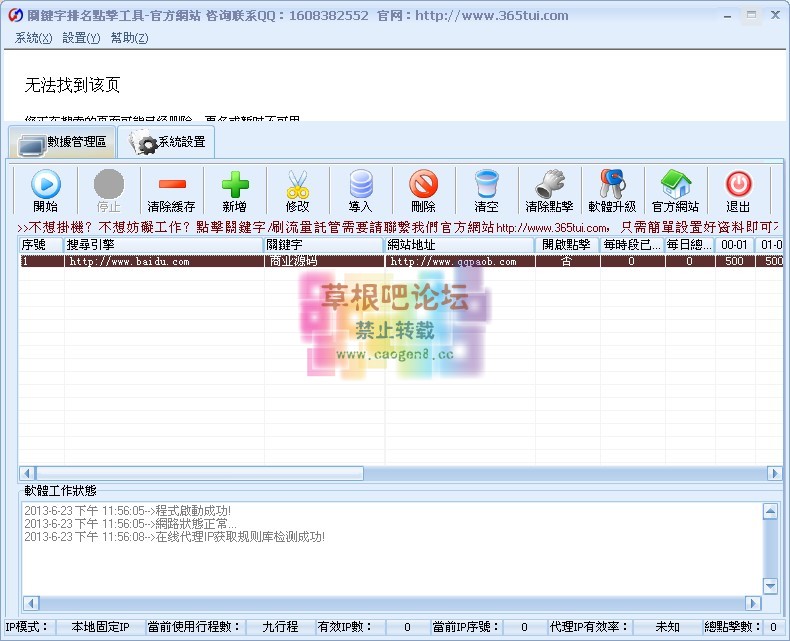This screenshot has height=641, width=790.
Task: Click the 刪除 delete prohibition icon
Action: click(x=424, y=184)
